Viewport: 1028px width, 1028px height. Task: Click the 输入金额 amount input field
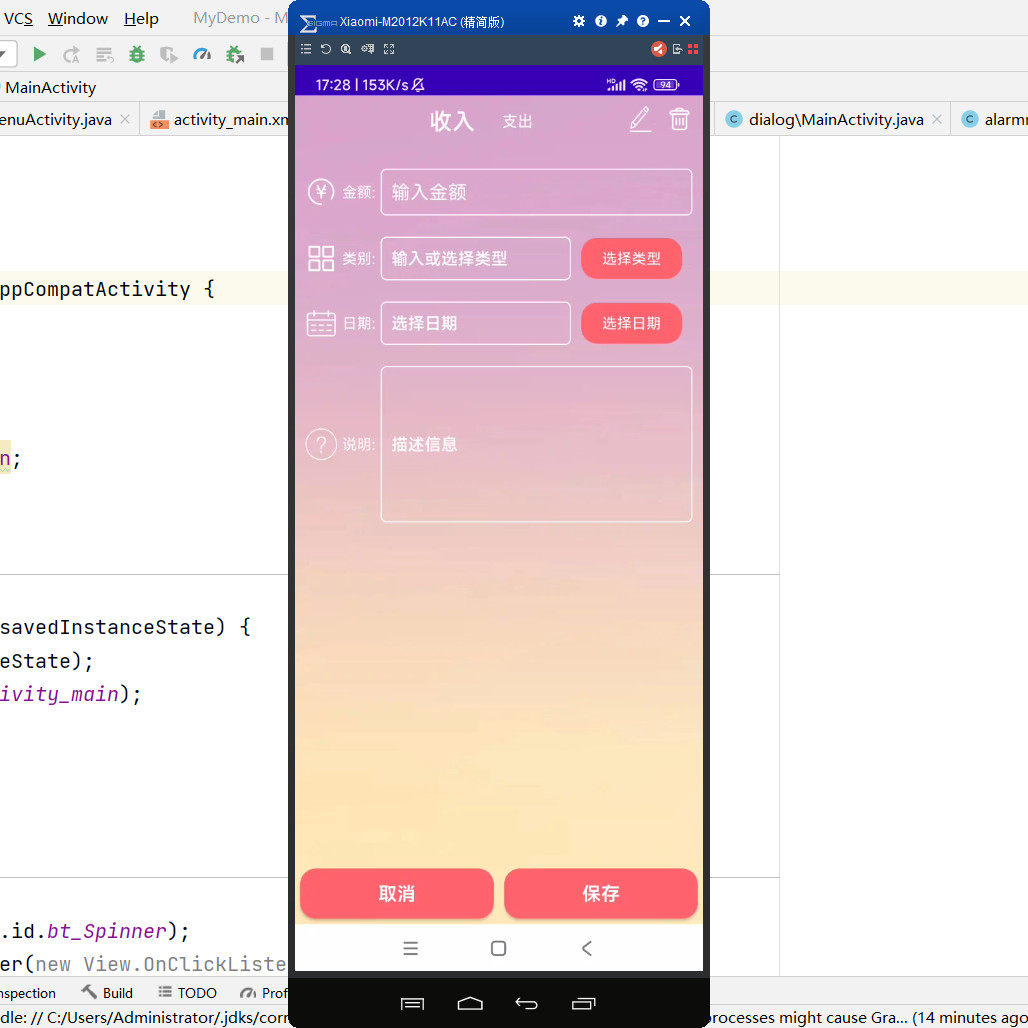click(x=536, y=191)
